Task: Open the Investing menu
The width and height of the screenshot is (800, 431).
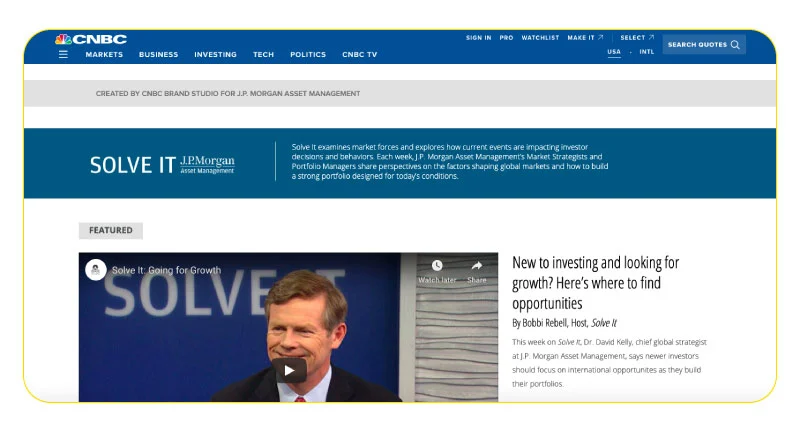Action: tap(215, 55)
